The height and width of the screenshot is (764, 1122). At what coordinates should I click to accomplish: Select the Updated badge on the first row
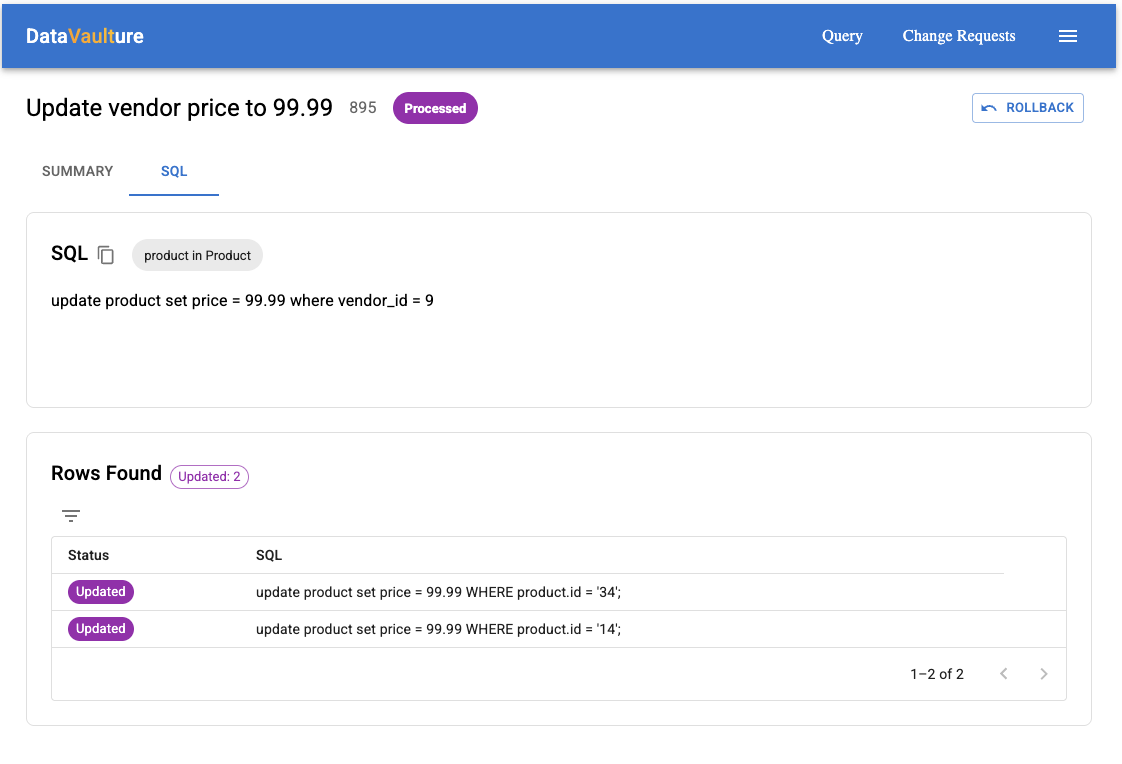click(x=100, y=591)
